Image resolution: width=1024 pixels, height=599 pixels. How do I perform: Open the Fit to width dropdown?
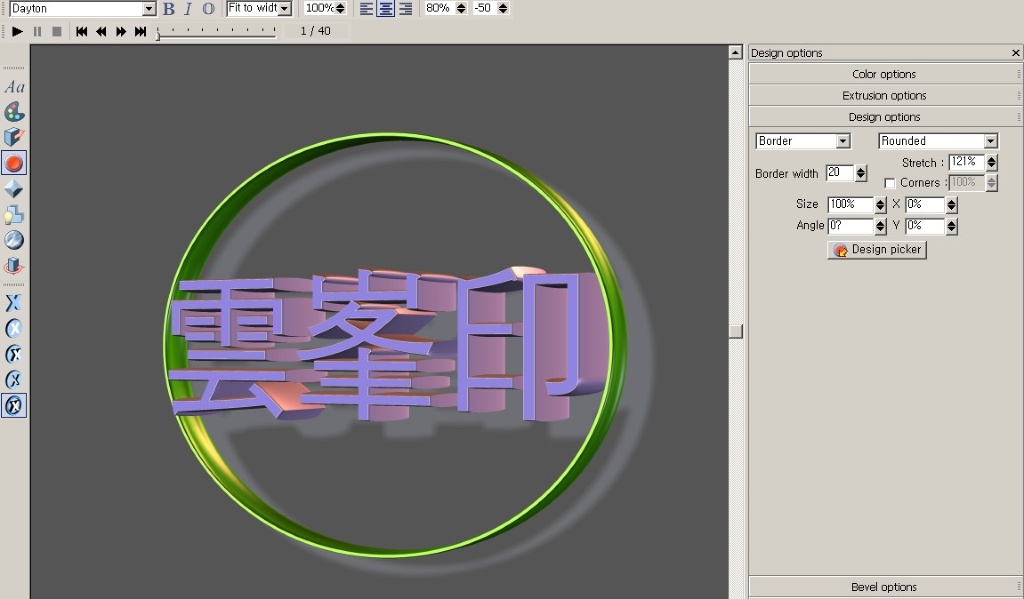point(285,9)
